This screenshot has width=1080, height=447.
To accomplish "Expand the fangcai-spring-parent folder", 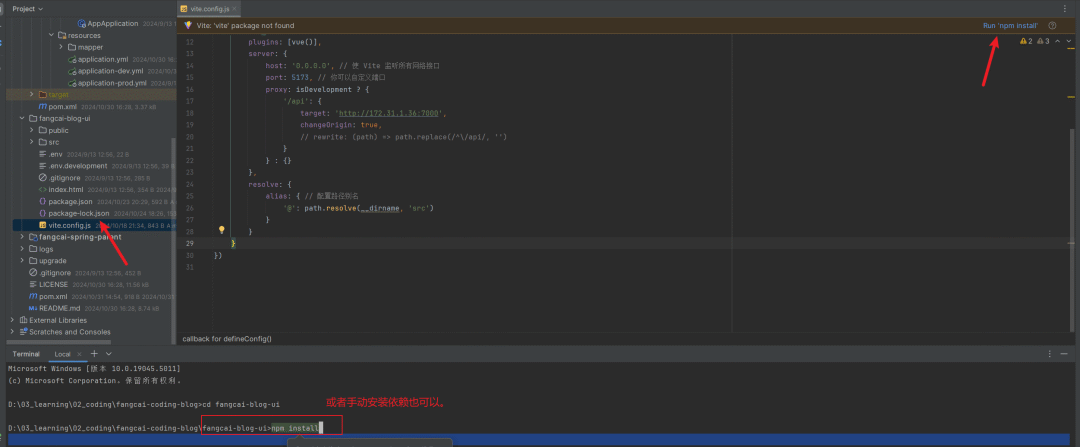I will [22, 237].
